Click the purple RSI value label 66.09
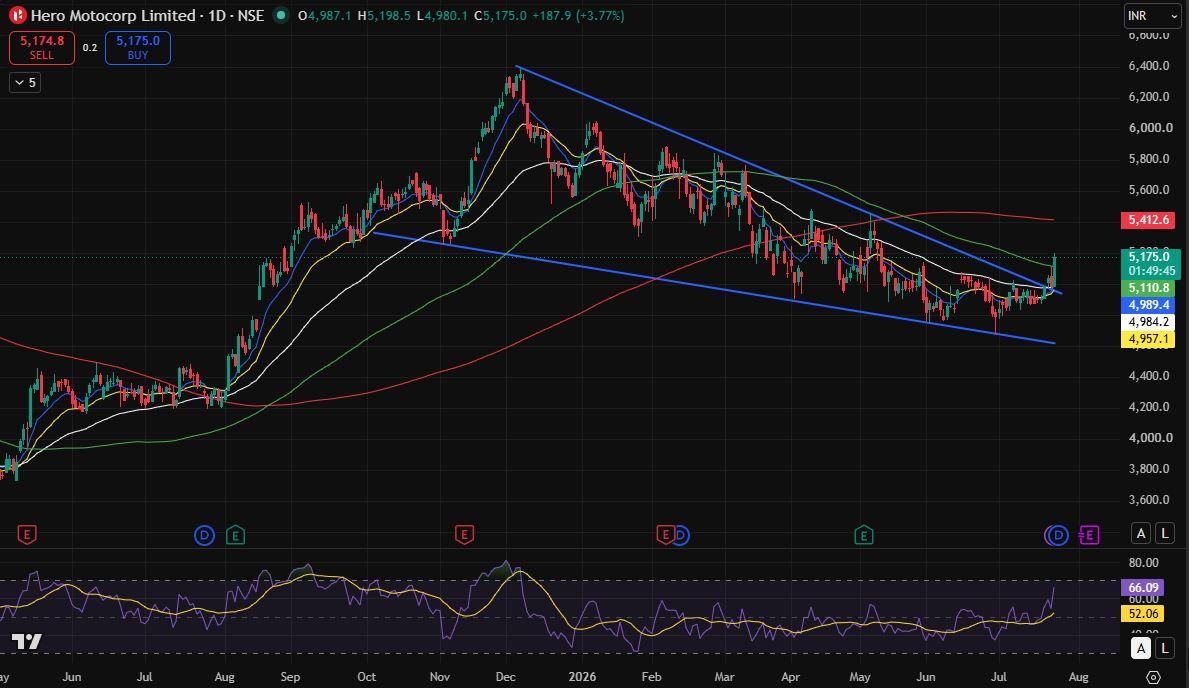The height and width of the screenshot is (688, 1189). 1143,587
